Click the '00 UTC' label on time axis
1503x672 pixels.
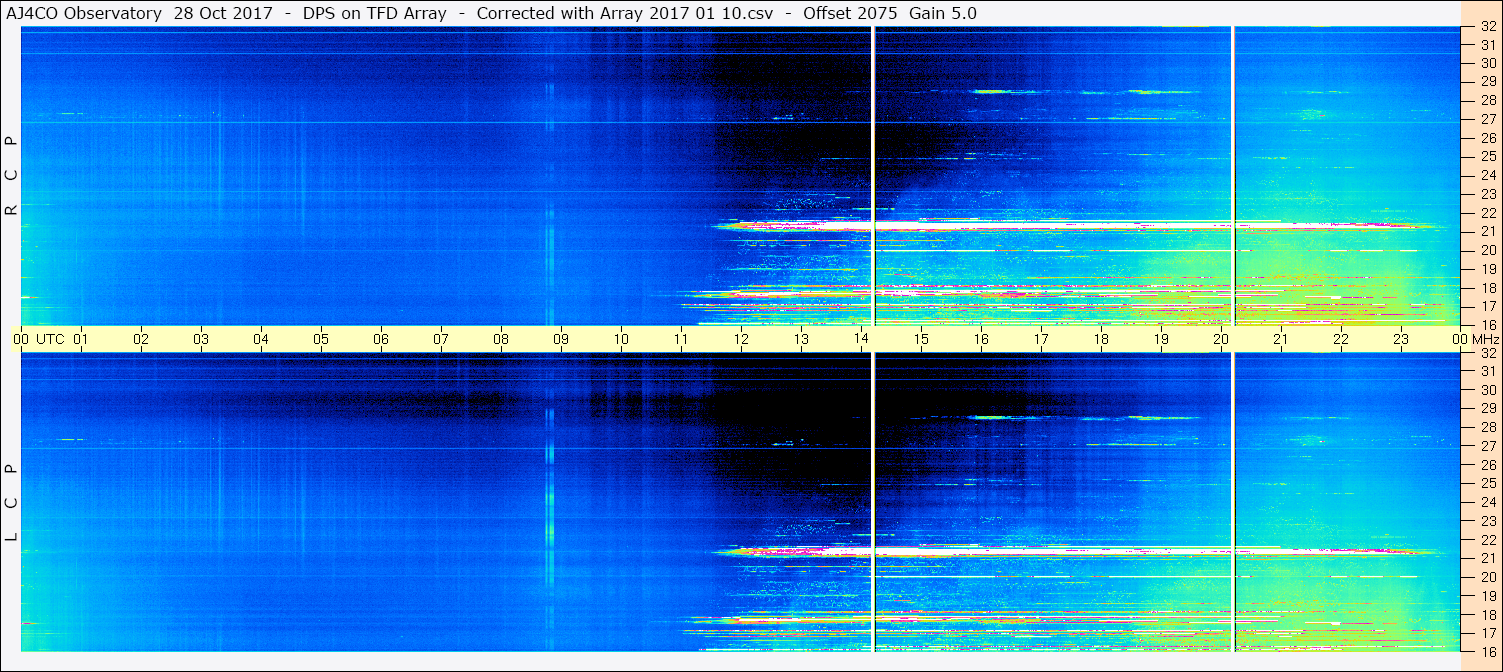[39, 339]
